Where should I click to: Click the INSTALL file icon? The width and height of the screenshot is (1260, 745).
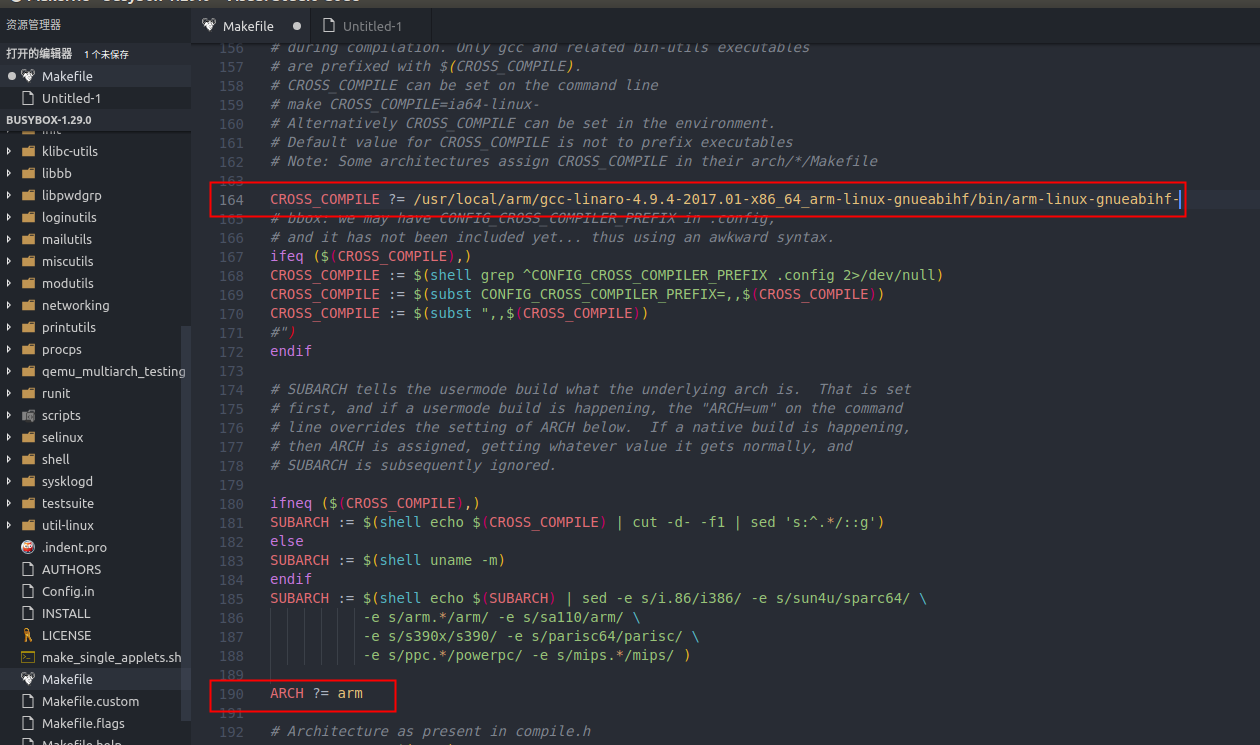[x=26, y=613]
